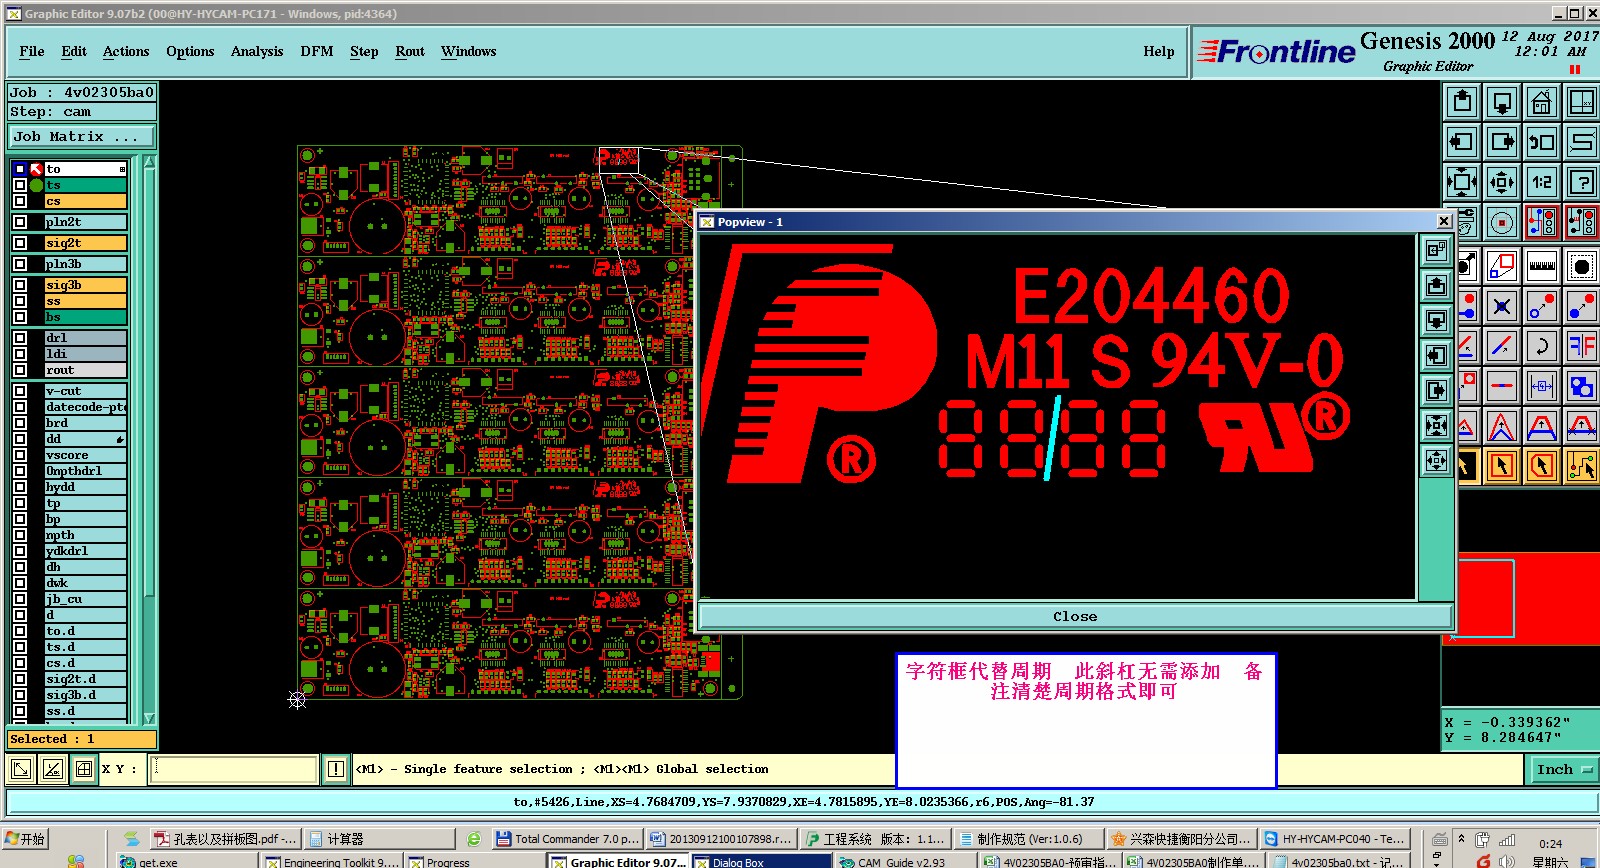1600x868 pixels.
Task: Click the pan up view icon
Action: tap(1462, 102)
